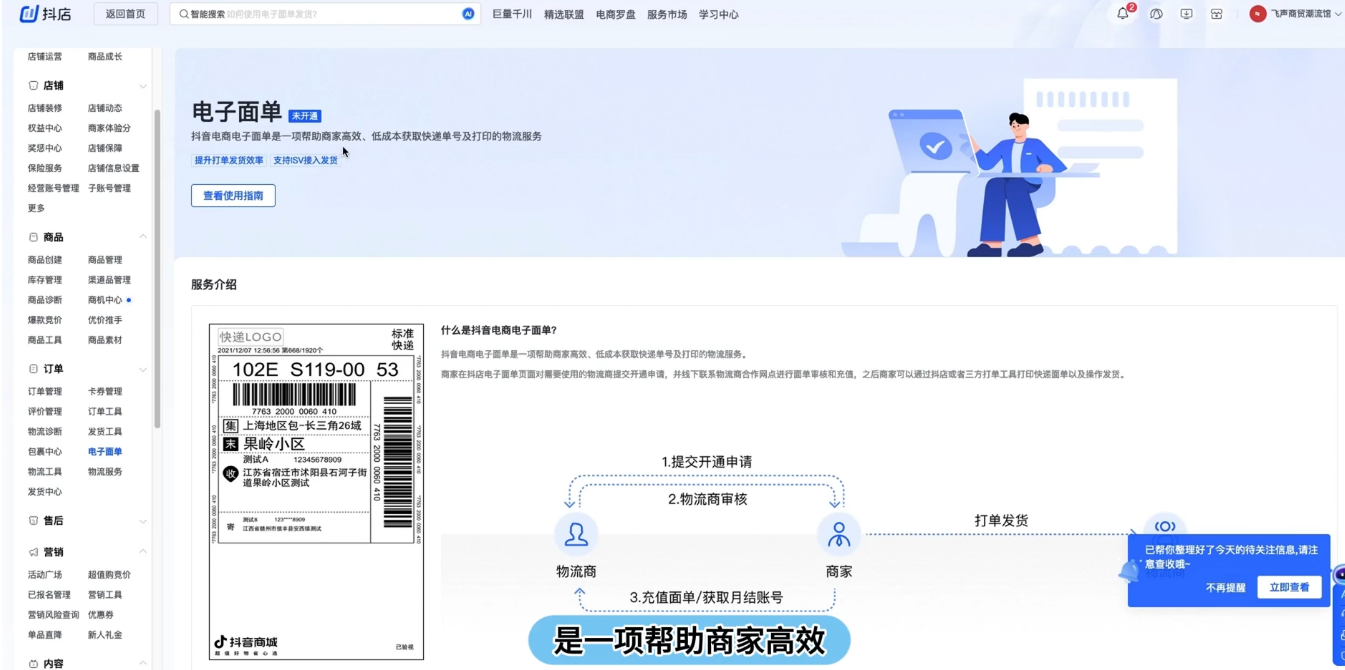Image resolution: width=1345 pixels, height=670 pixels.
Task: Open 活动广场 in the sidebar
Action: [45, 575]
